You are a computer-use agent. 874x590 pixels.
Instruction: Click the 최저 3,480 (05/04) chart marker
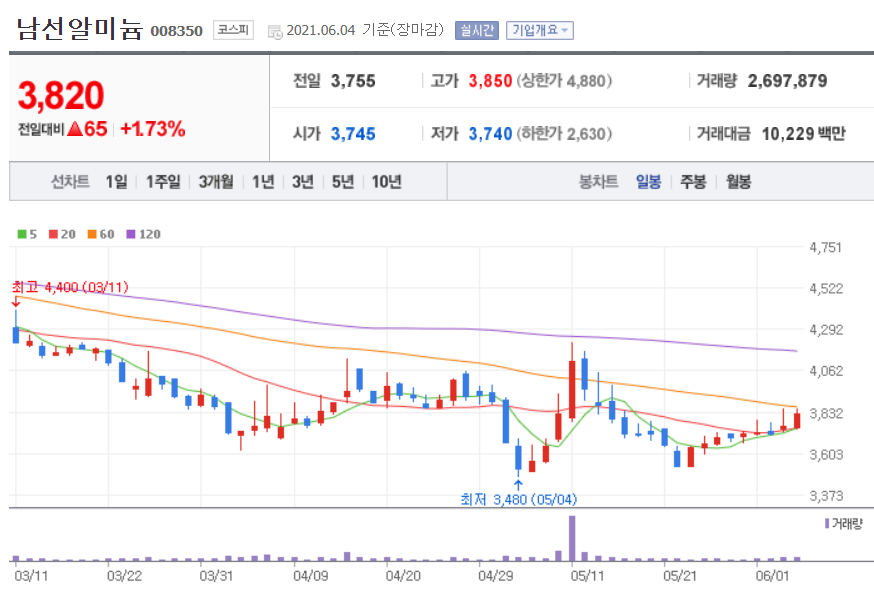(x=518, y=499)
